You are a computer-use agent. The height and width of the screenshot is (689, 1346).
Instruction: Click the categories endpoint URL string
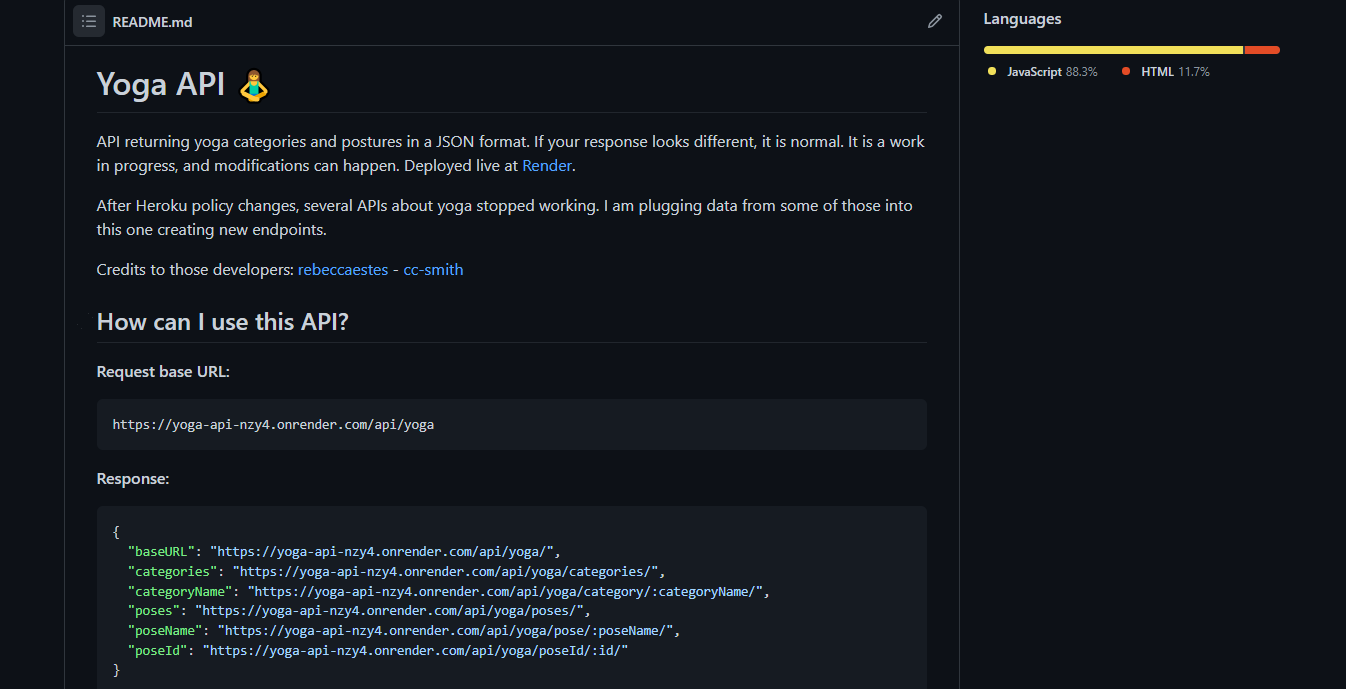(446, 571)
